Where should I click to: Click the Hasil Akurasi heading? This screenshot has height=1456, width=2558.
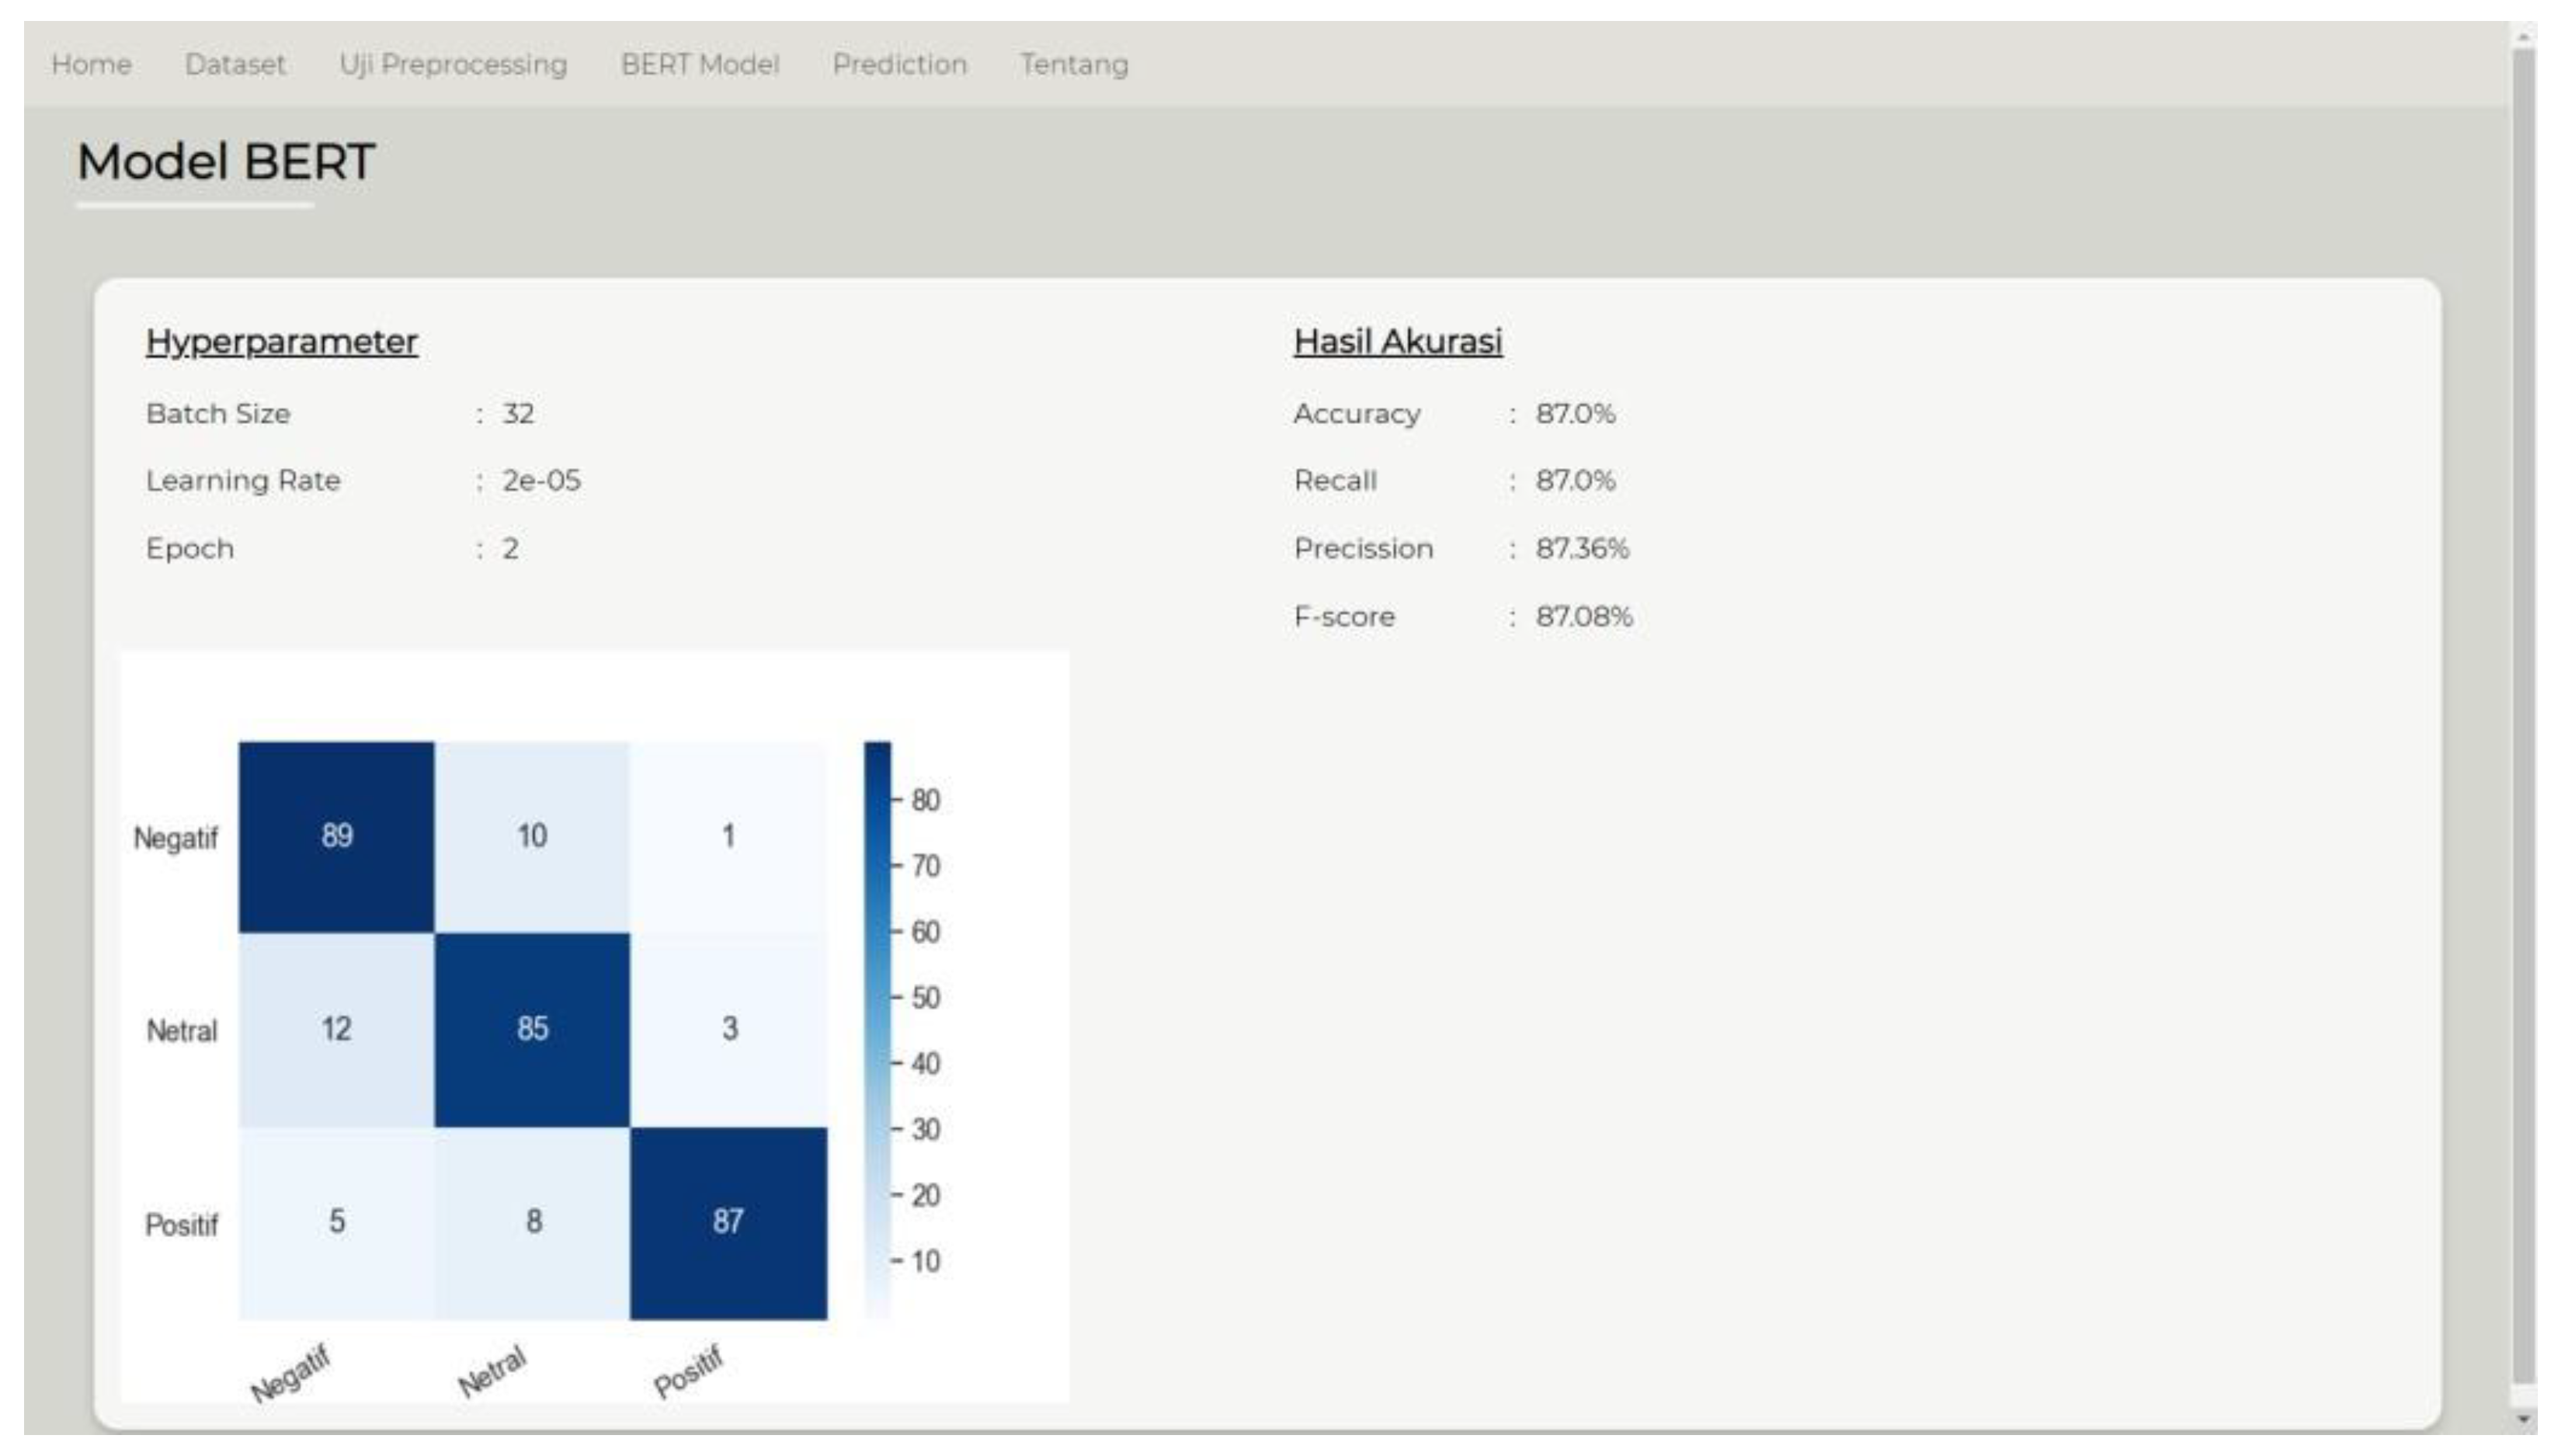pyautogui.click(x=1397, y=342)
